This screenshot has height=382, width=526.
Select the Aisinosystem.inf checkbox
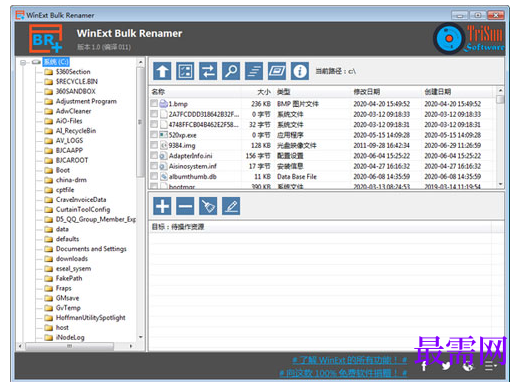pos(154,166)
